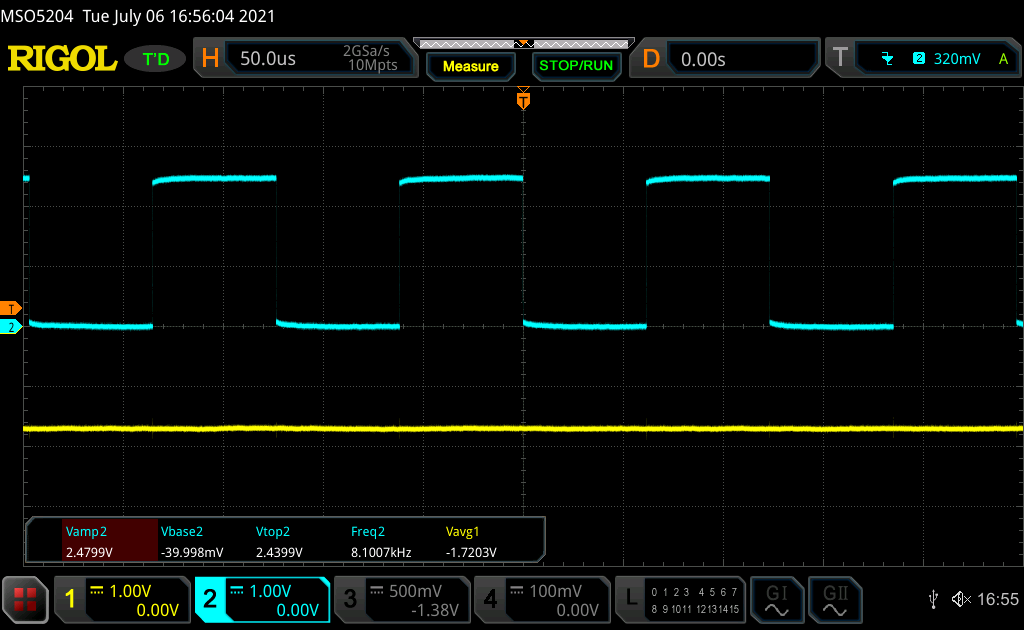Viewport: 1024px width, 630px height.
Task: Click channel 1 0.00V offset value
Action: click(157, 610)
